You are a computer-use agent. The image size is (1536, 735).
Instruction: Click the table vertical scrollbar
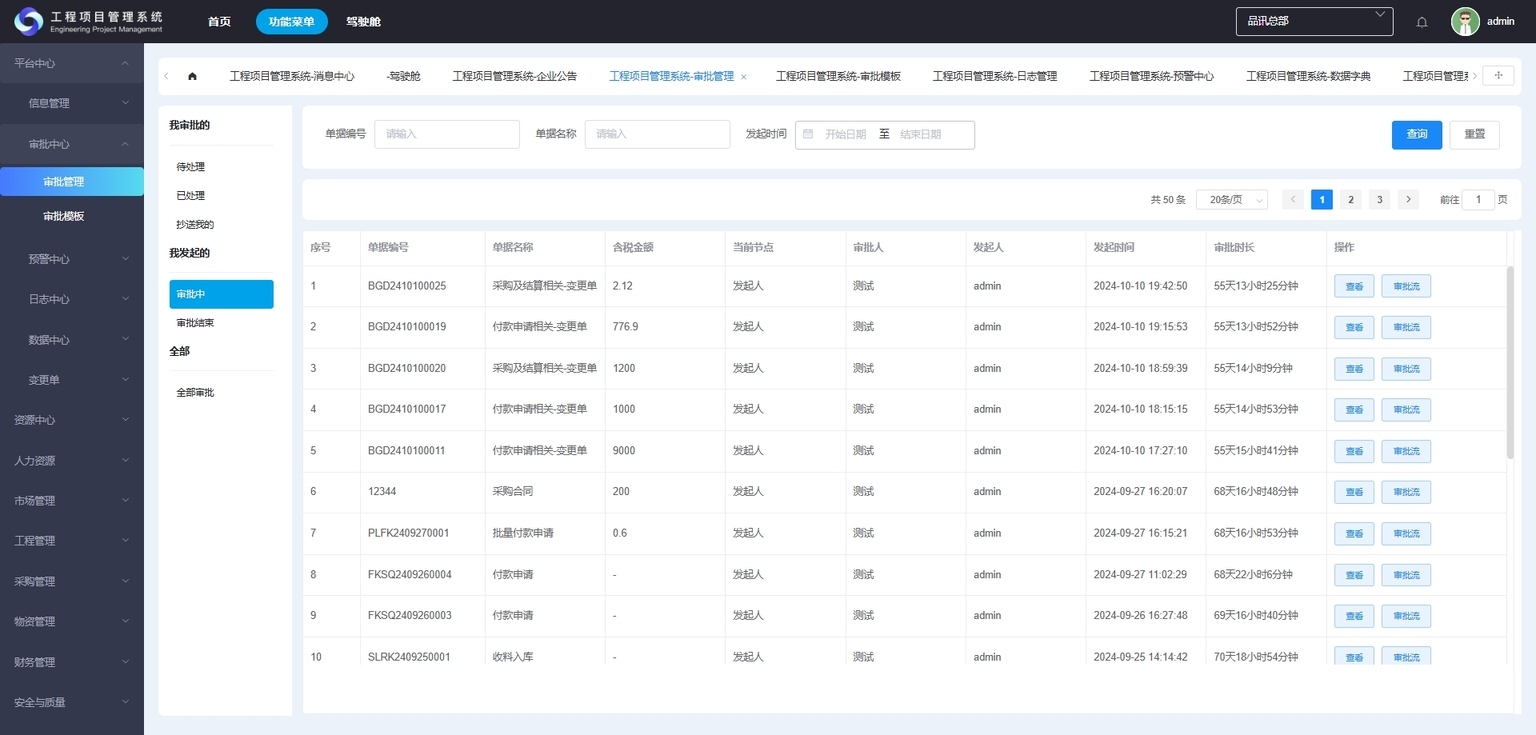(1510, 360)
